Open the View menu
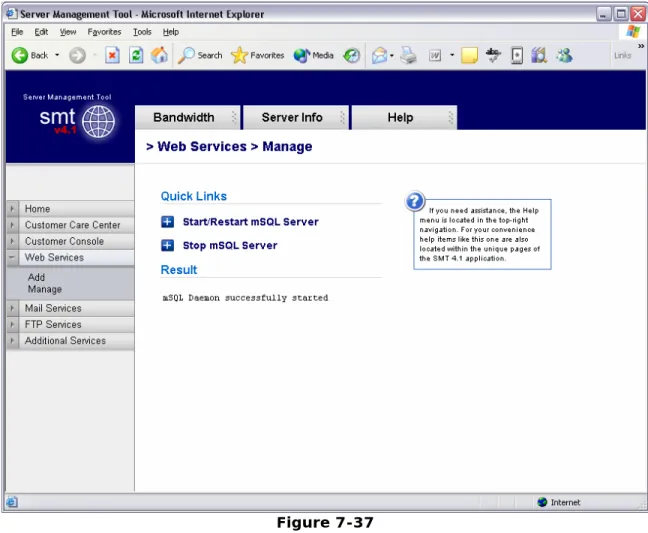 click(68, 32)
